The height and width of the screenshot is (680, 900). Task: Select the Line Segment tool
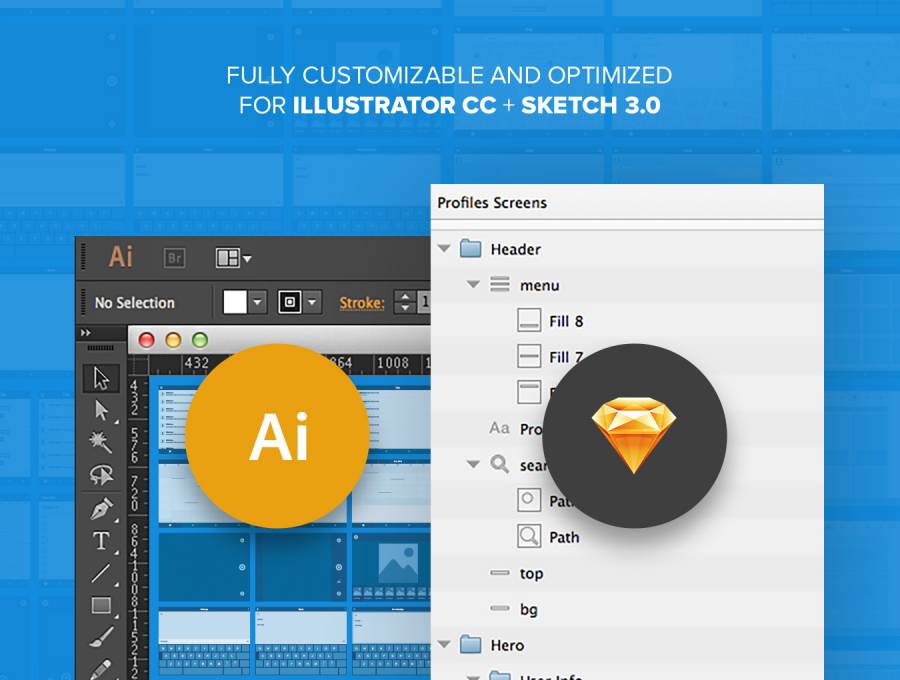[101, 573]
